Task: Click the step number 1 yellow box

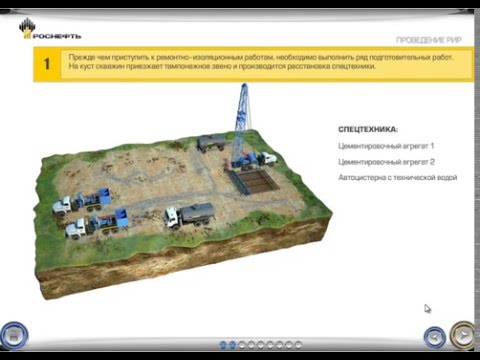Action: click(47, 64)
